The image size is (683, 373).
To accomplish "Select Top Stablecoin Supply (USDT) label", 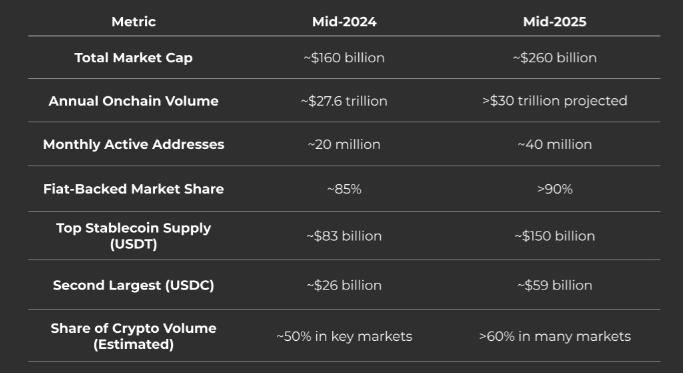I will pos(133,236).
